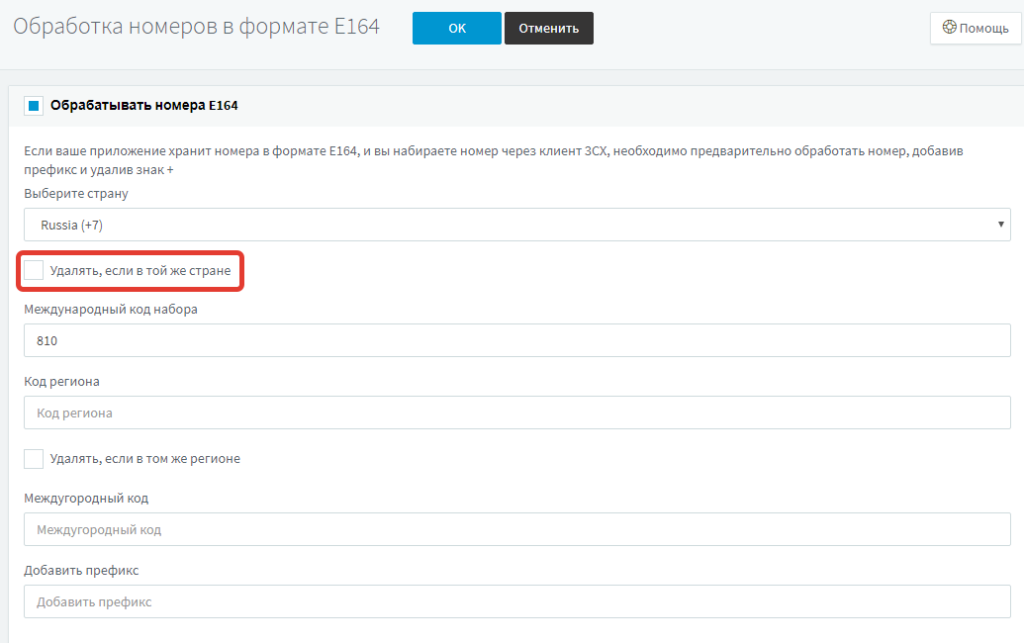Click the Добавить префикс input field
This screenshot has width=1024, height=643.
(x=517, y=601)
